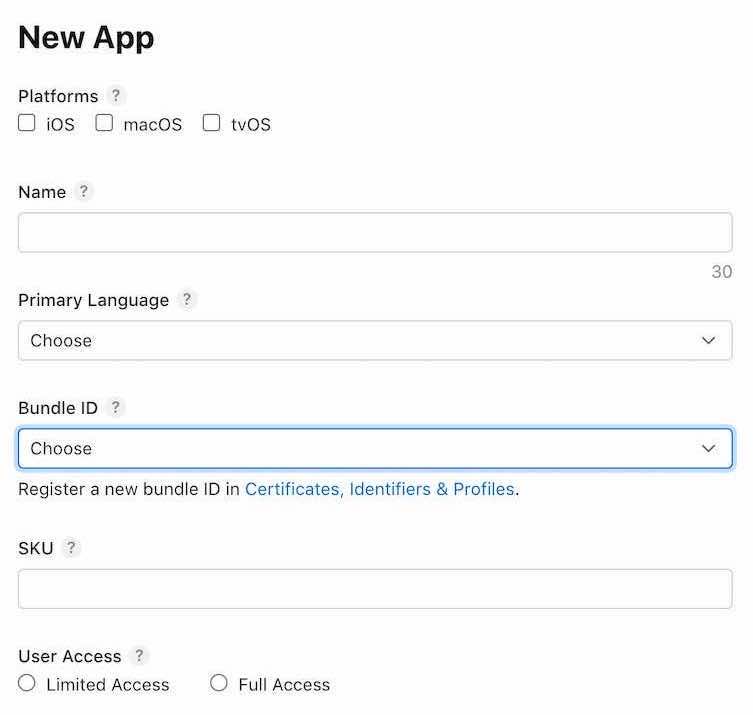753x715 pixels.
Task: Select the Limited Access radio button
Action: point(26,682)
